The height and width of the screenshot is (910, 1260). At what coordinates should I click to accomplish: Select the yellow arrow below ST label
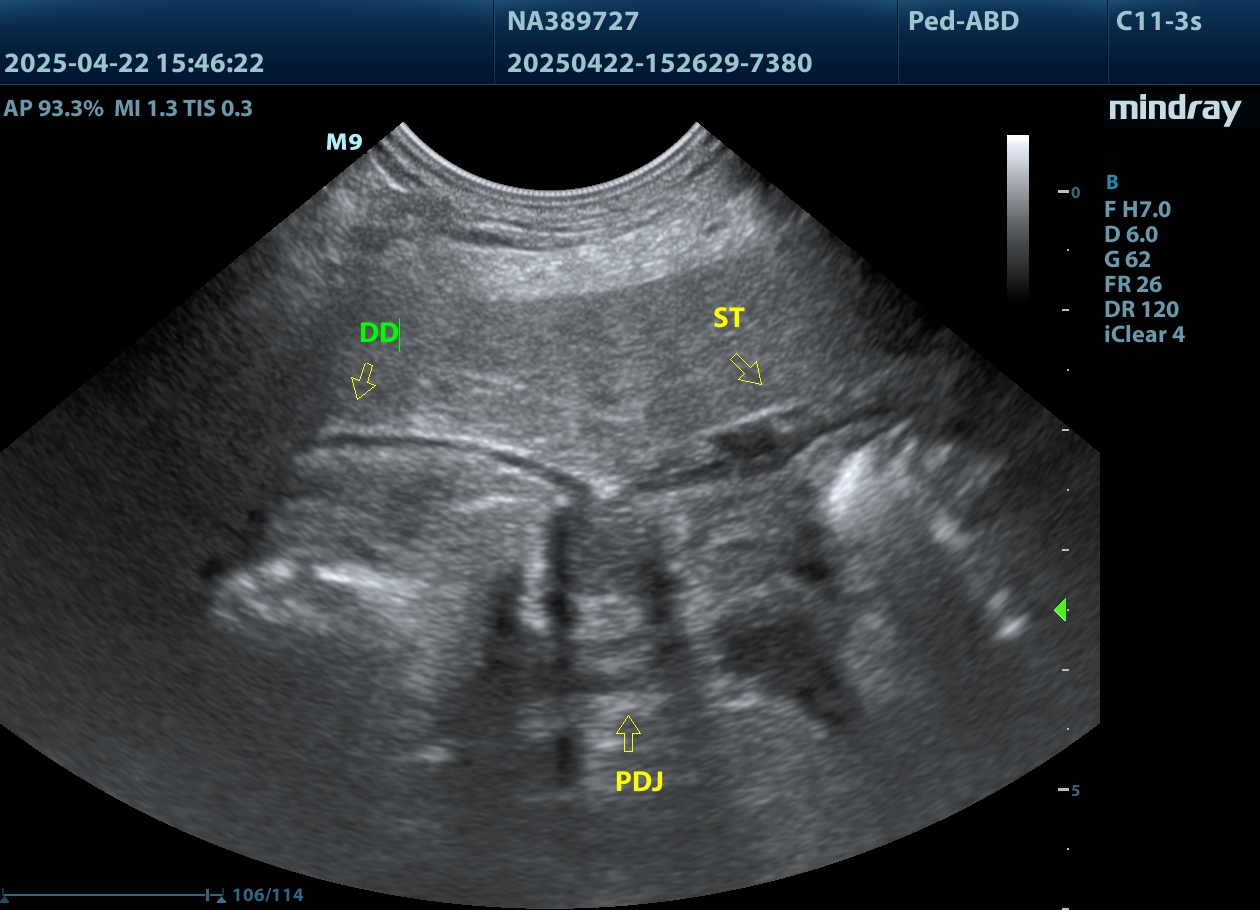746,369
